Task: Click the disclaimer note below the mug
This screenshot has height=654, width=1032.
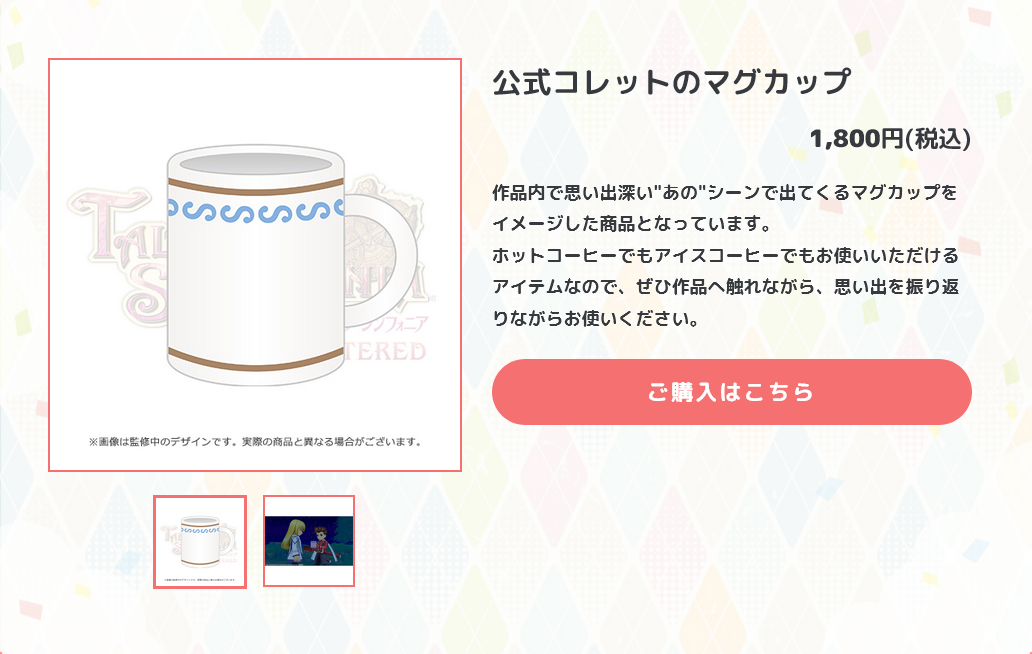Action: pos(255,441)
